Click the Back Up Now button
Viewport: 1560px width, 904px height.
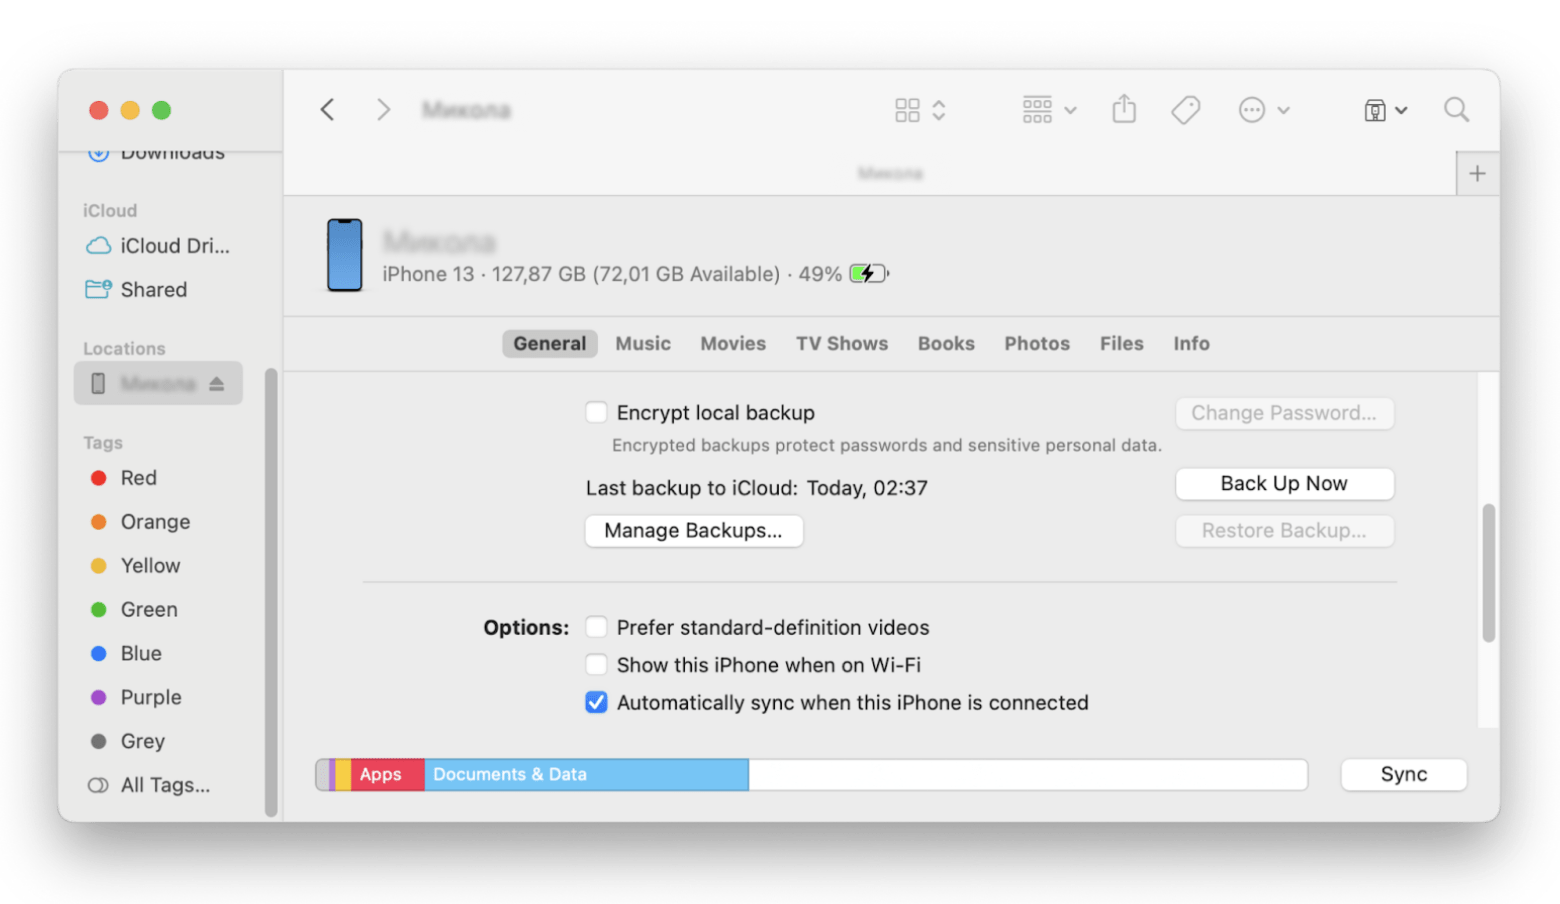(x=1284, y=483)
